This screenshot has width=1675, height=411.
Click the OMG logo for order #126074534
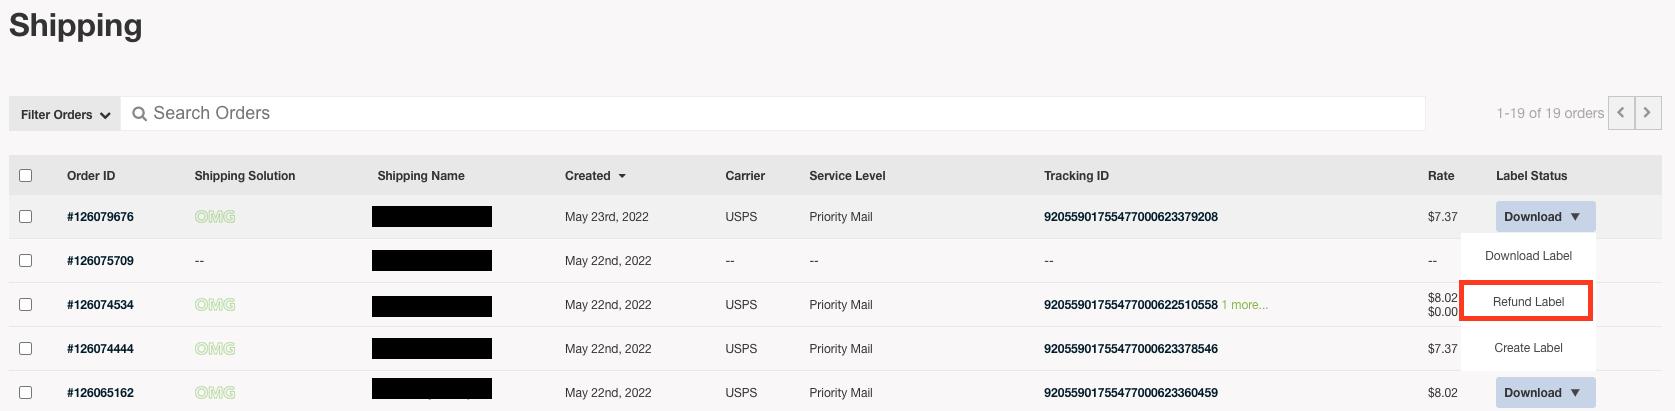[215, 305]
